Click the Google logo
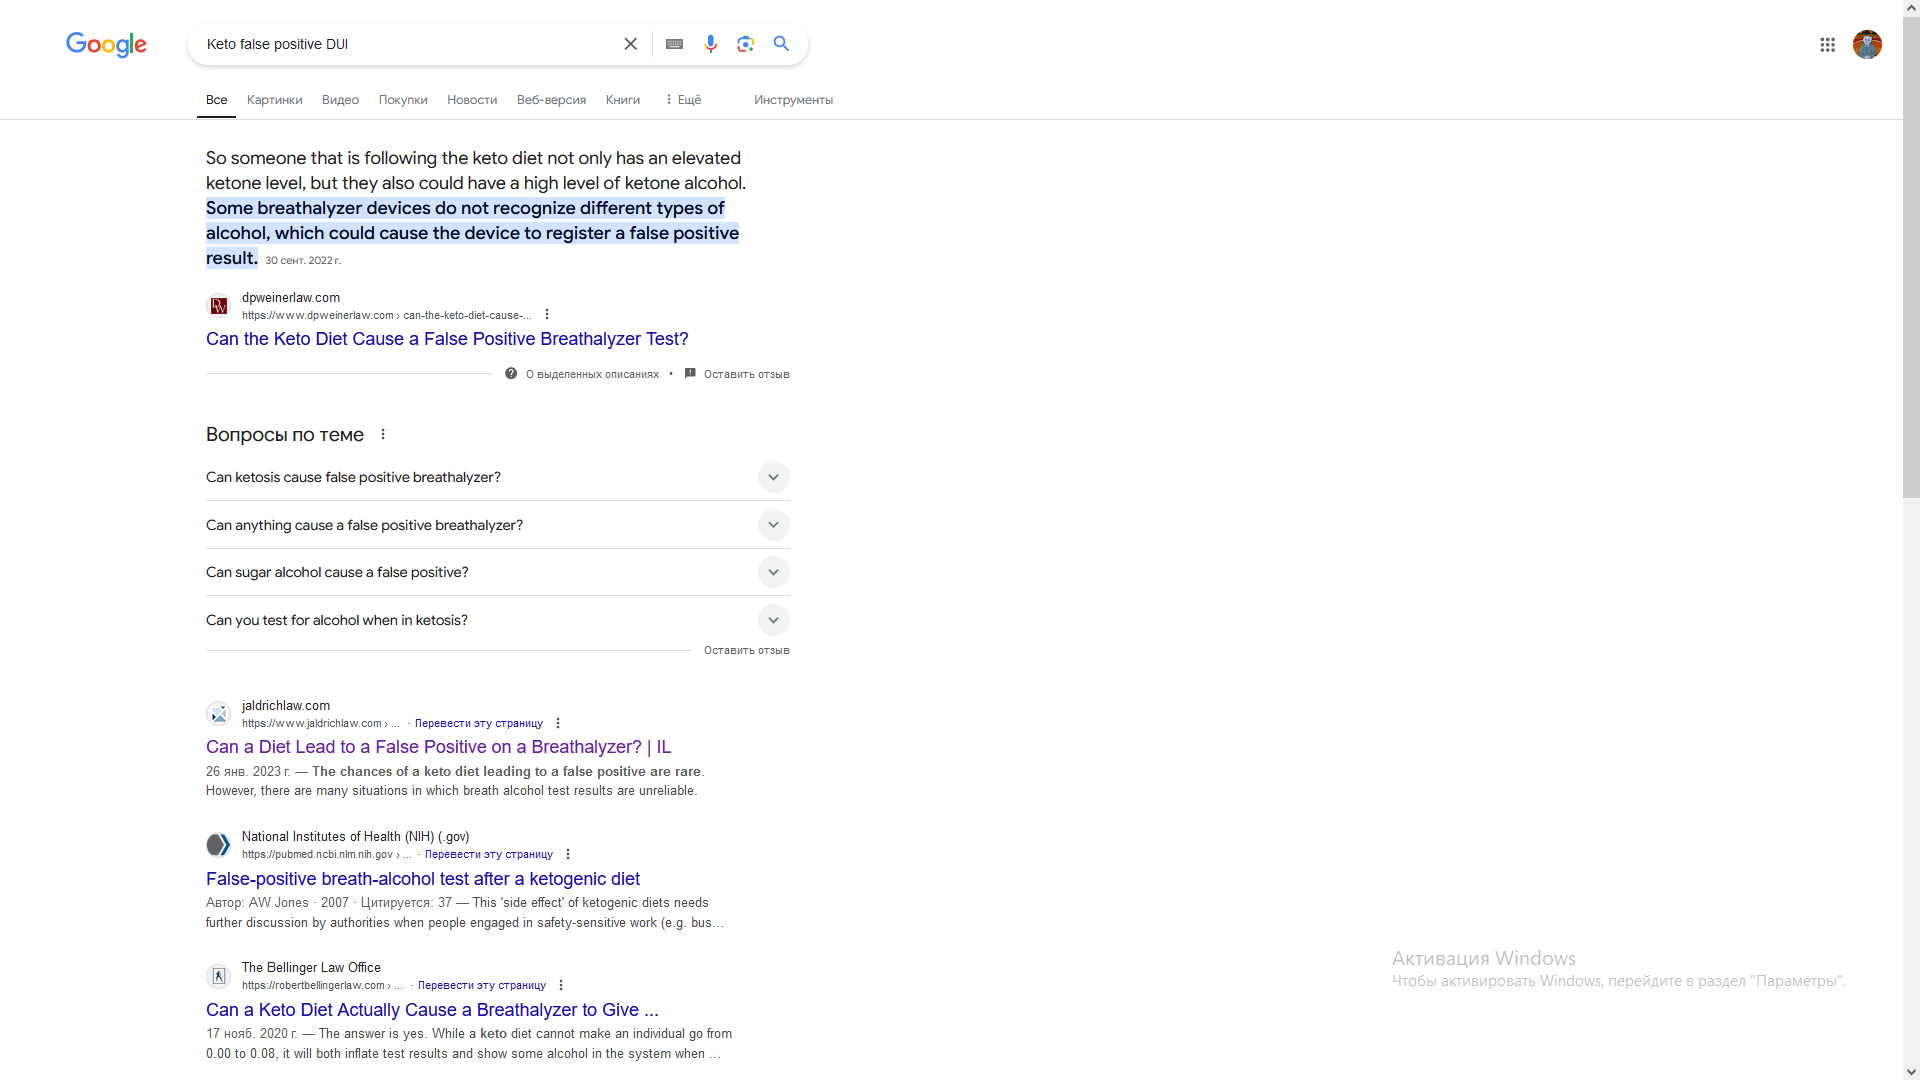Viewport: 1920px width, 1080px height. (106, 44)
